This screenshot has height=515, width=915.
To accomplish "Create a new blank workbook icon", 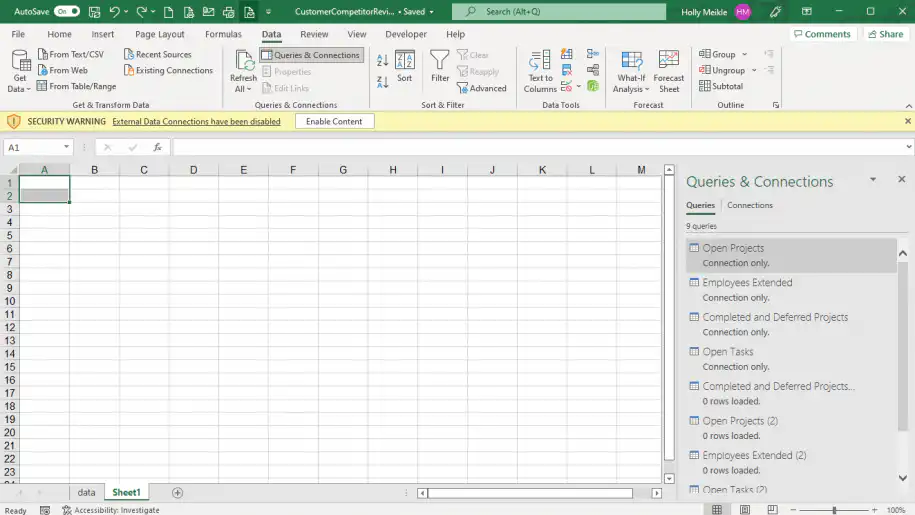I will coord(169,12).
